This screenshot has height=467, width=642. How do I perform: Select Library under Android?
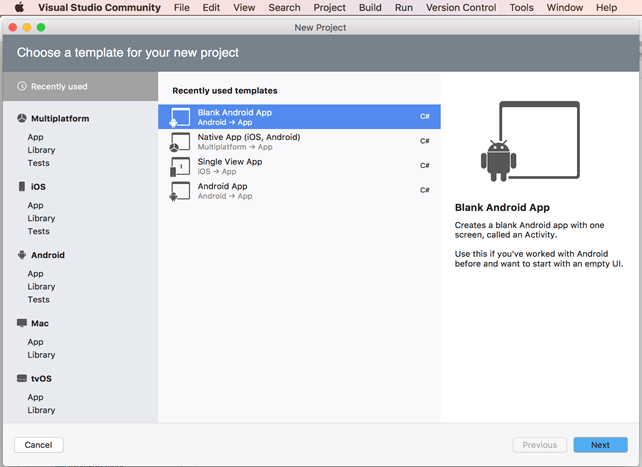coord(41,287)
